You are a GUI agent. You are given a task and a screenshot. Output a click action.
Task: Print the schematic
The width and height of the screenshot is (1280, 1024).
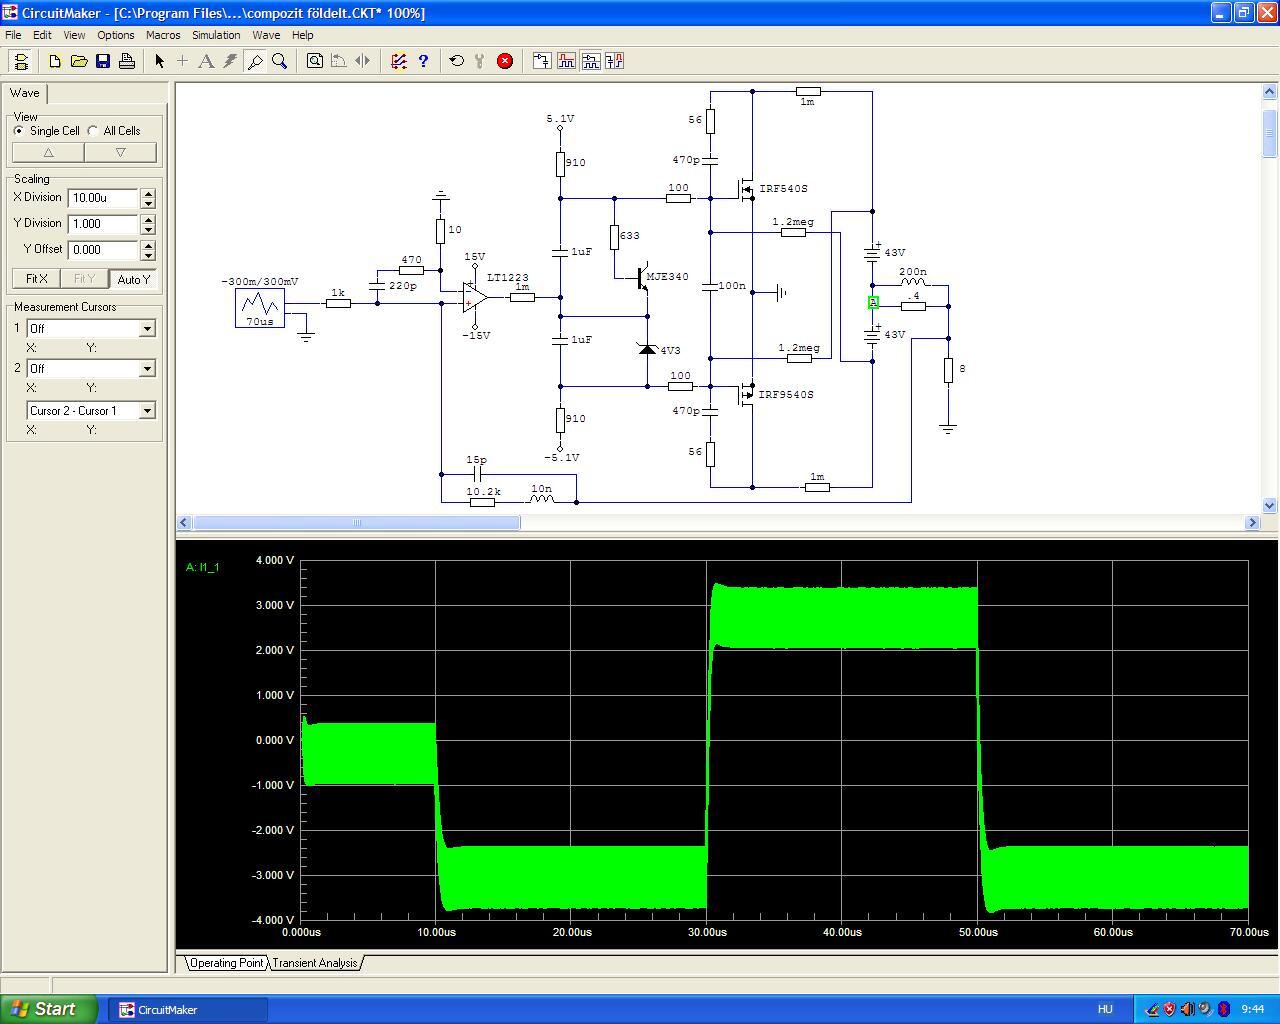point(127,61)
